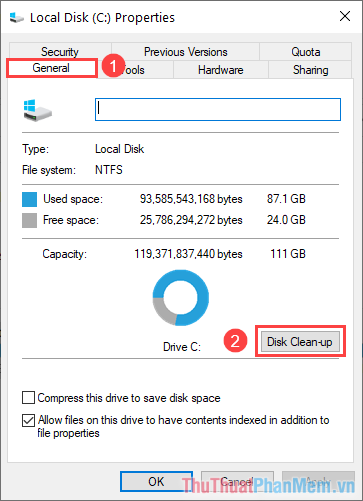Click the red number 1 marker

click(113, 66)
